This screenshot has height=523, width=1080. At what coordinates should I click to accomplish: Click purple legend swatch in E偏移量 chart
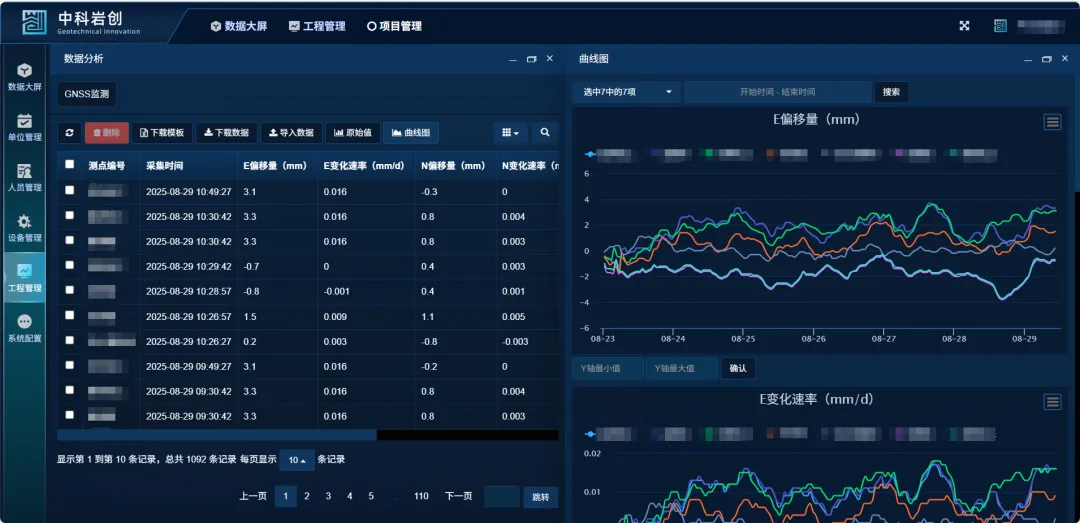click(x=899, y=154)
